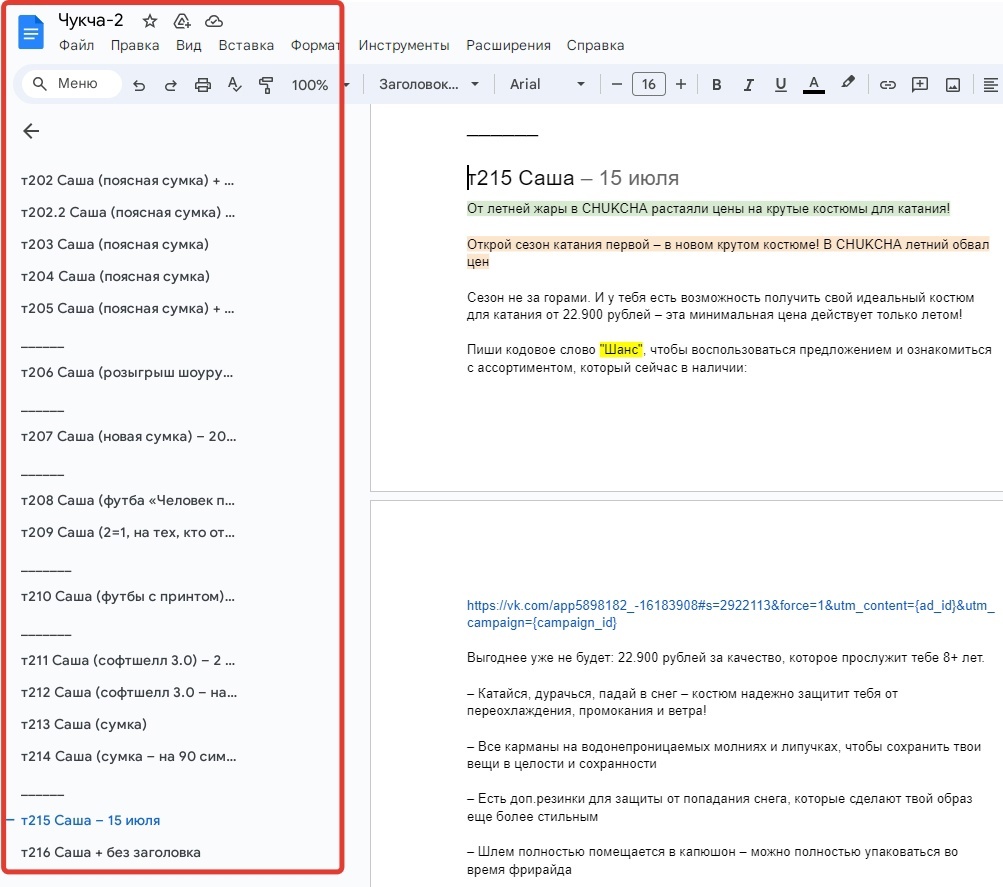Image resolution: width=1003 pixels, height=887 pixels.
Task: Go to outline item т214 Саша
Action: pos(129,756)
